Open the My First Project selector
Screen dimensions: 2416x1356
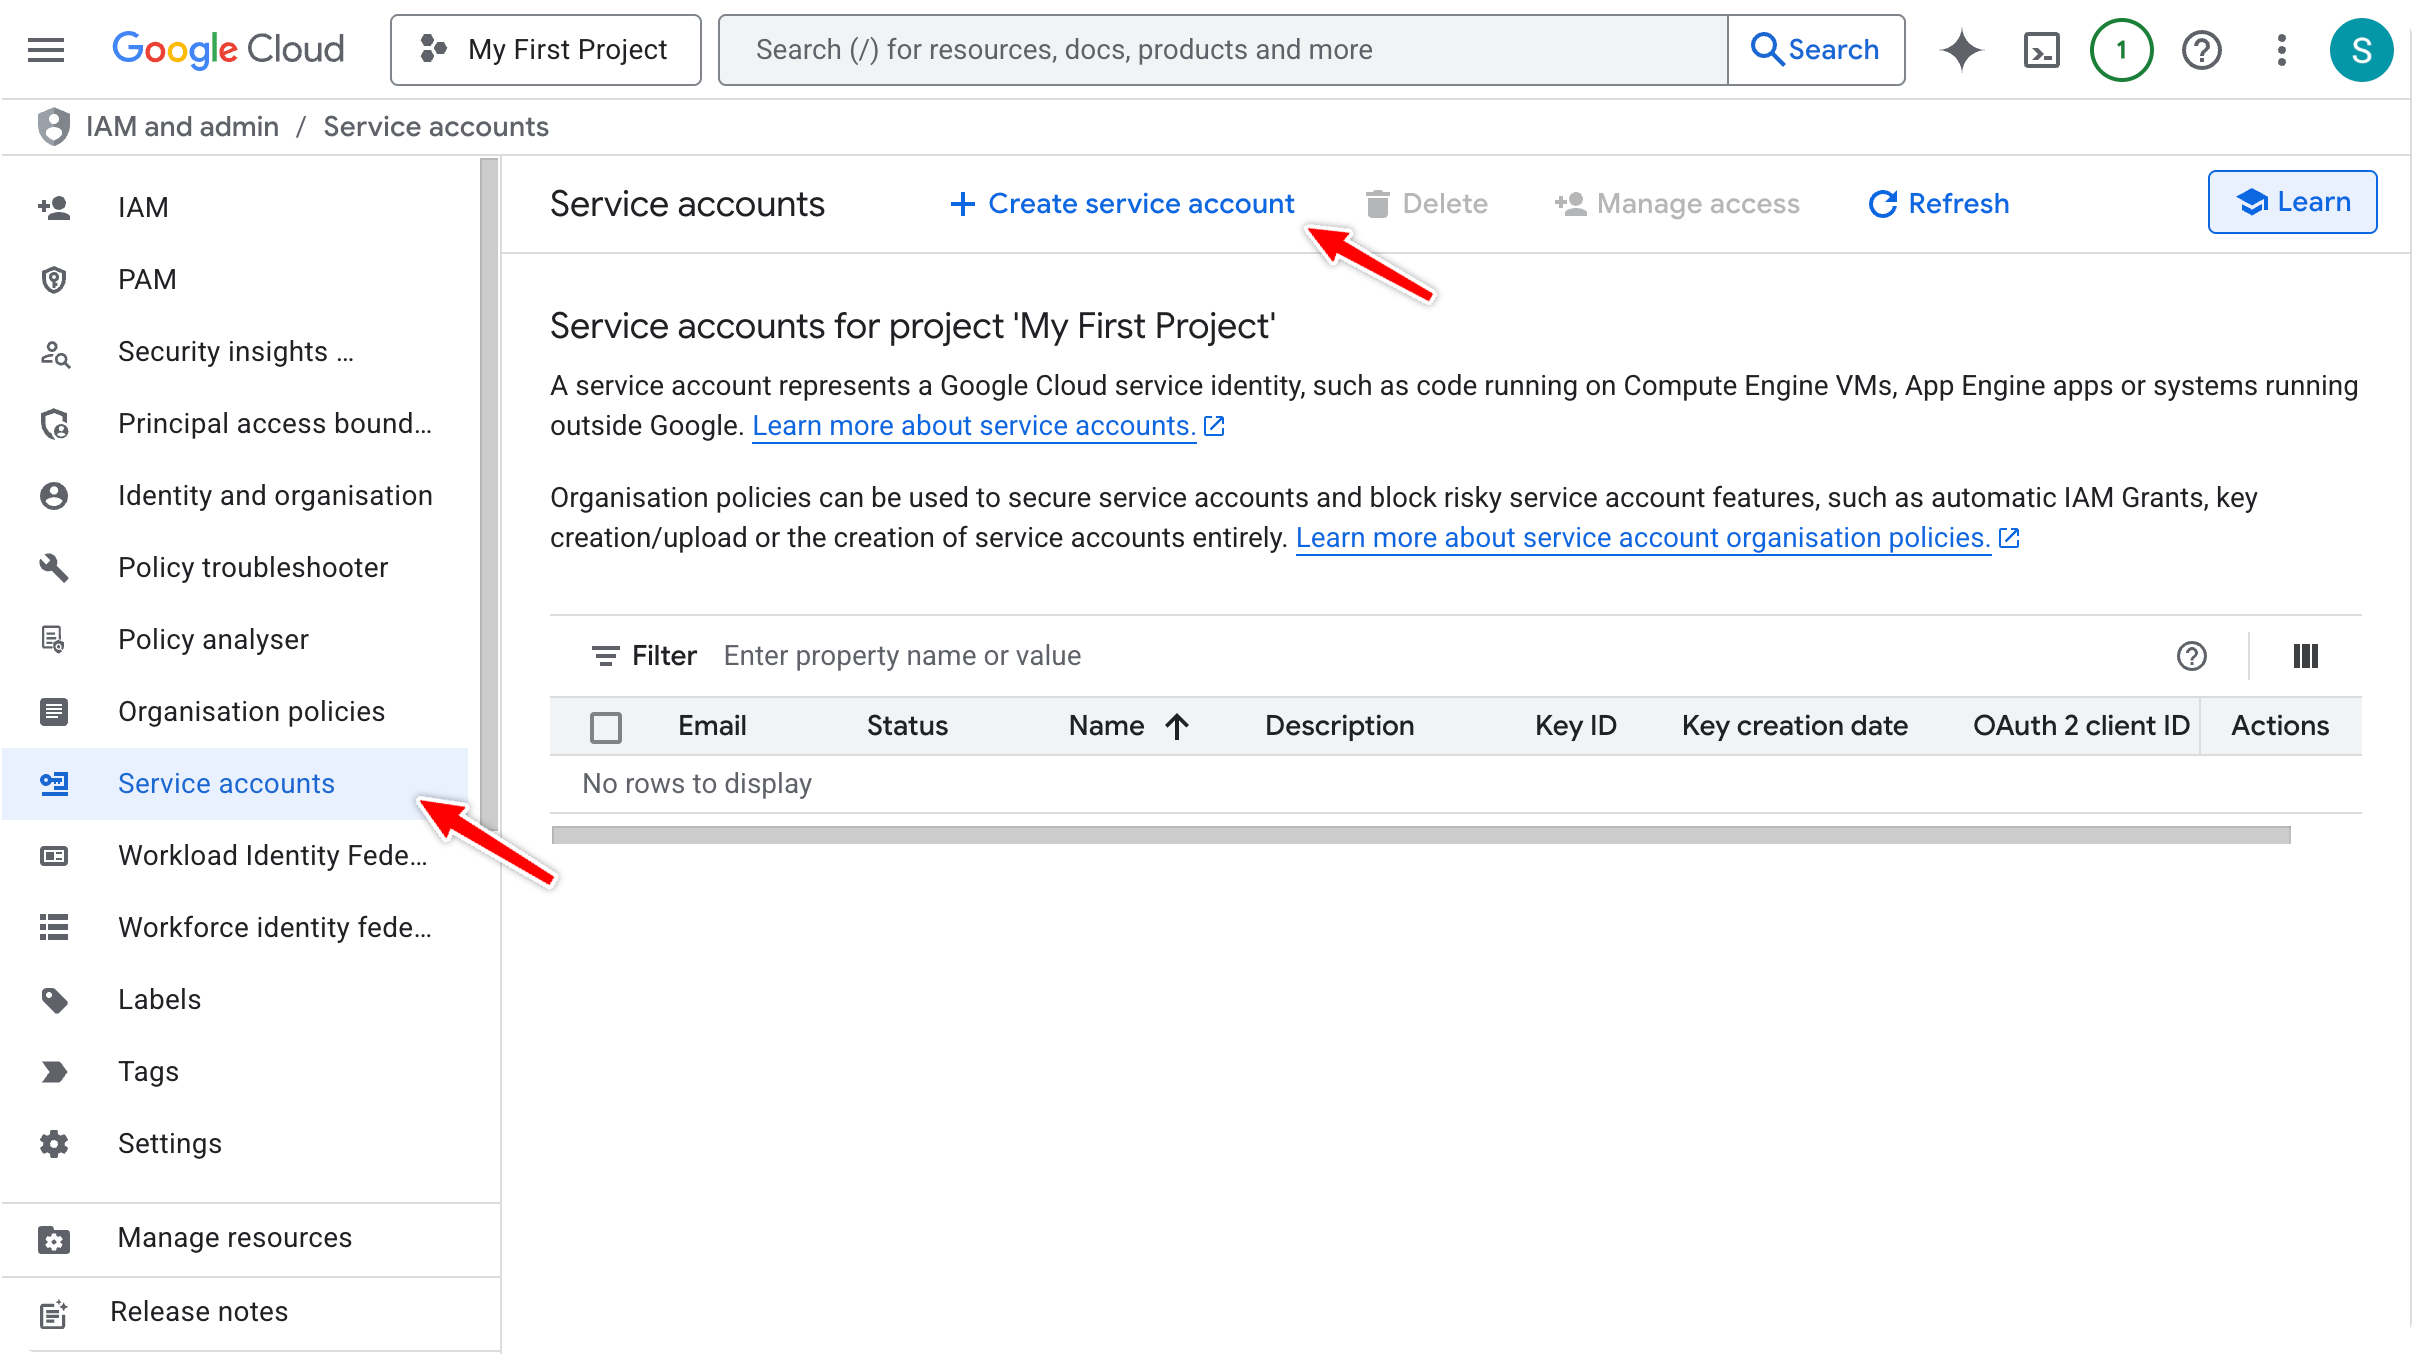click(546, 50)
